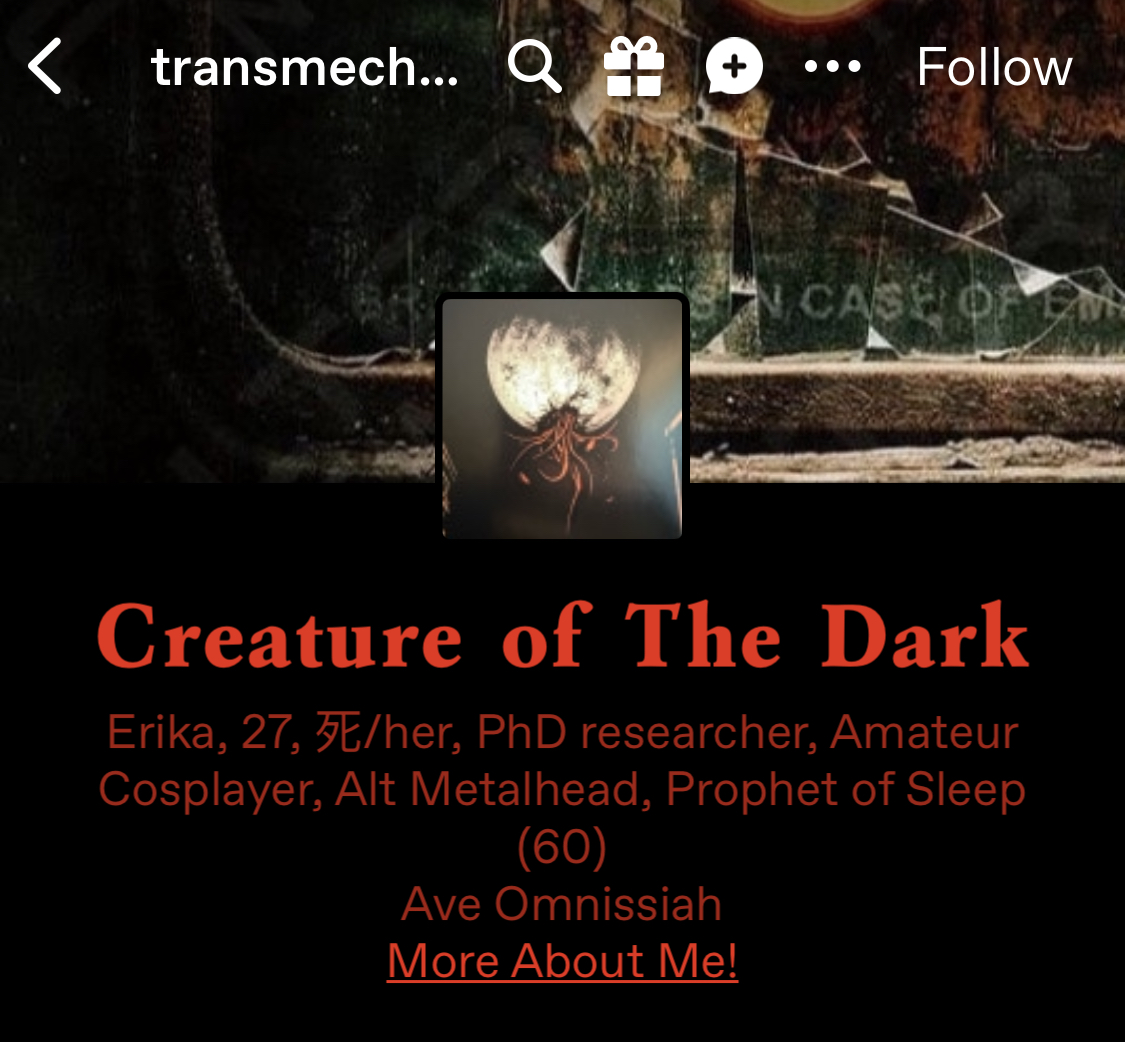Tap the gift box icon
1125x1042 pixels.
[x=634, y=66]
